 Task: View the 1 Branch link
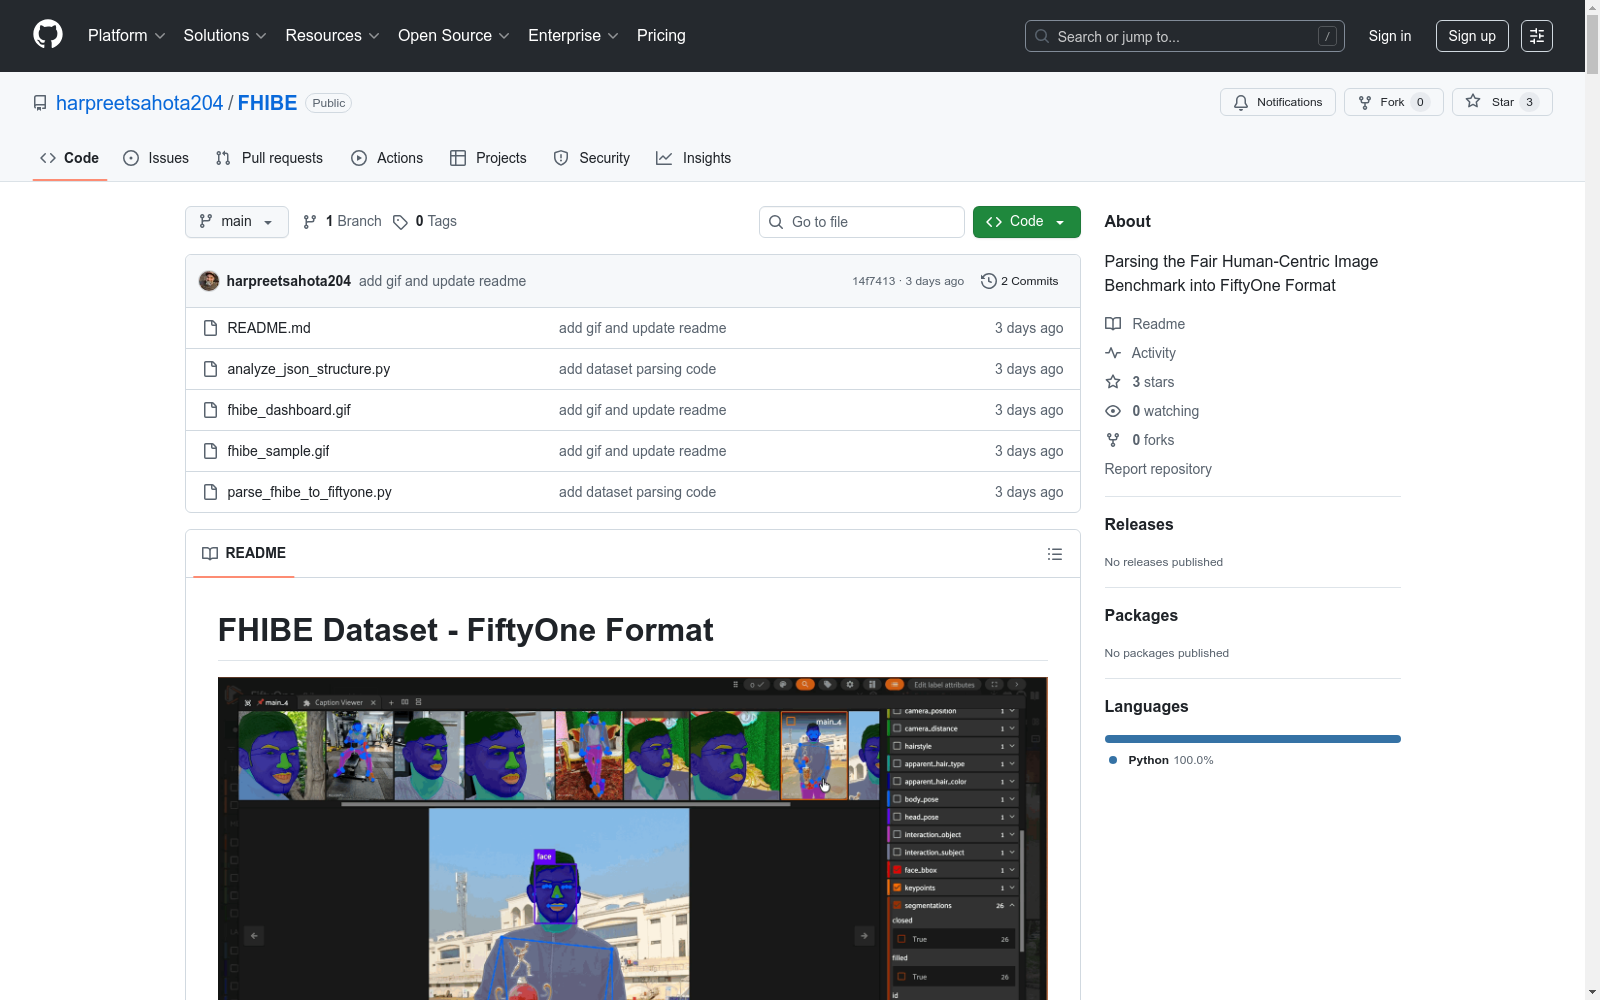pos(342,221)
